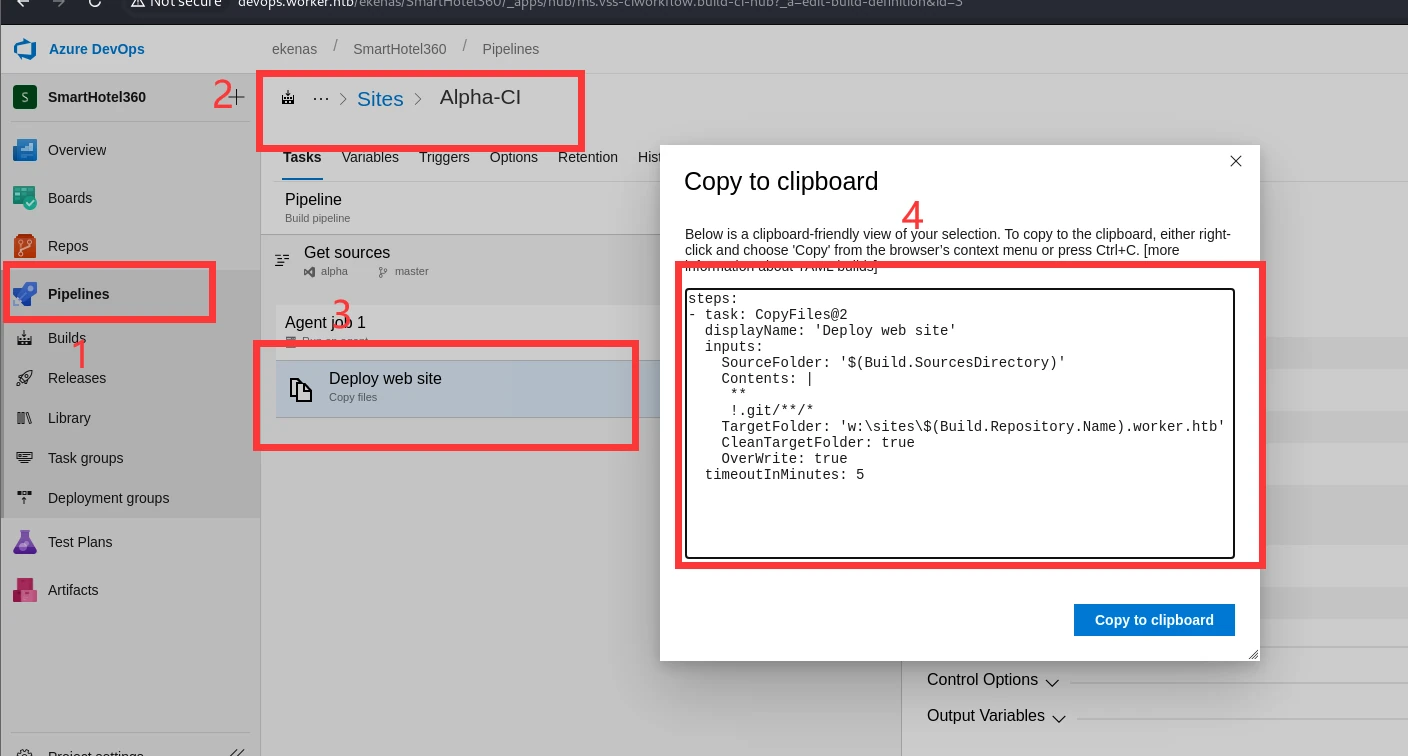The image size is (1408, 756).
Task: Click the '- task: CopyFiles@2' YAML line
Action: pos(768,314)
